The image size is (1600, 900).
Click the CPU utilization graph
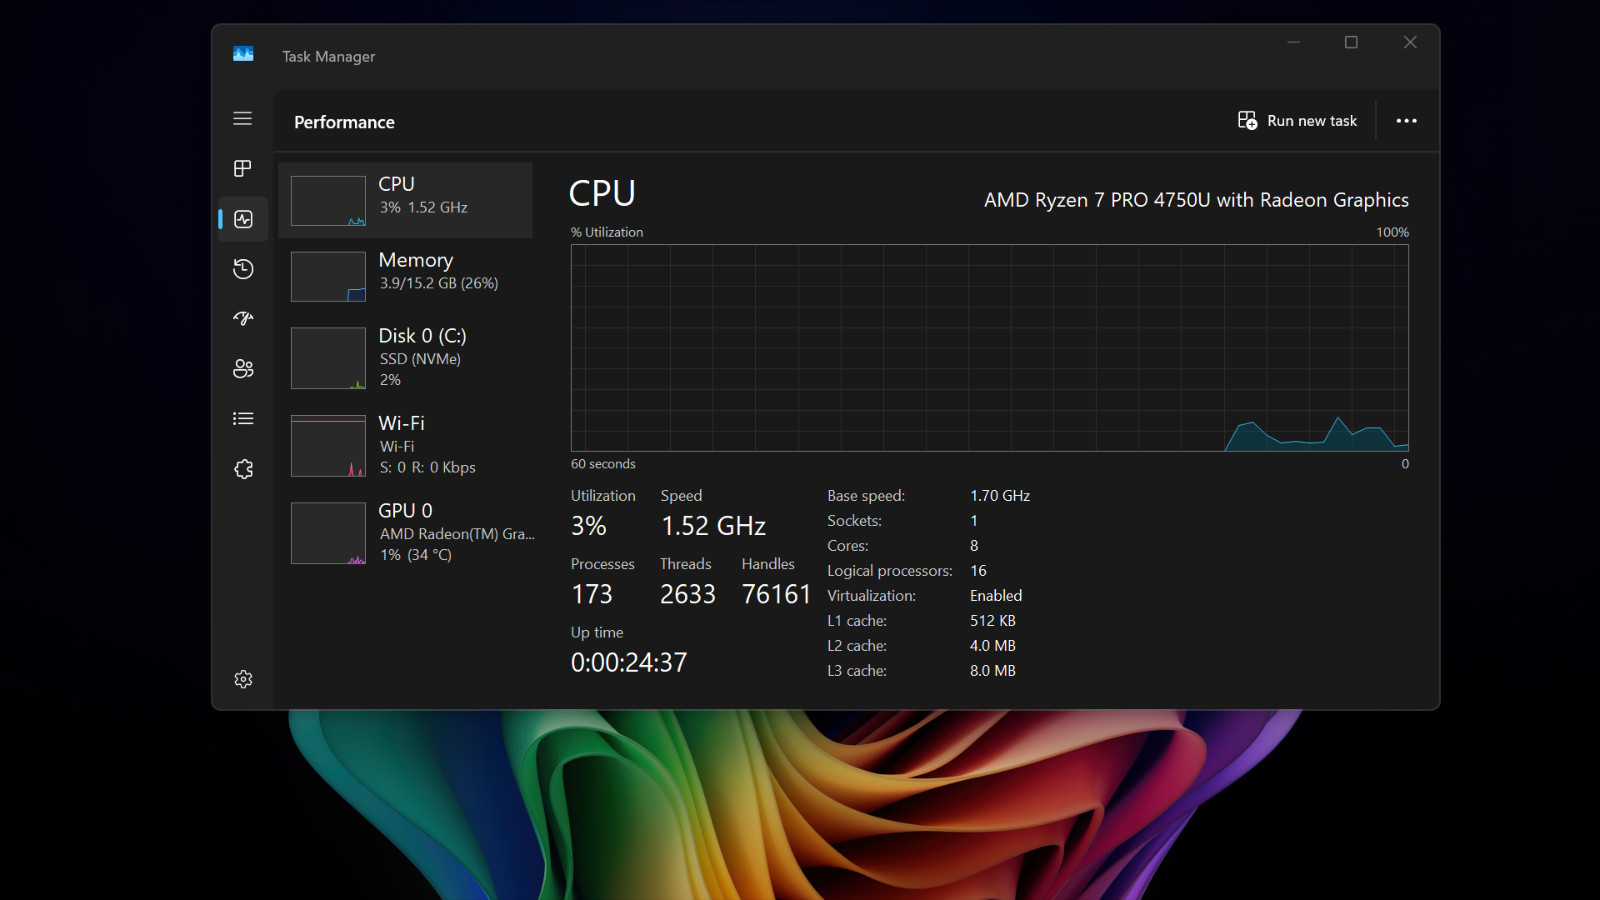[989, 348]
